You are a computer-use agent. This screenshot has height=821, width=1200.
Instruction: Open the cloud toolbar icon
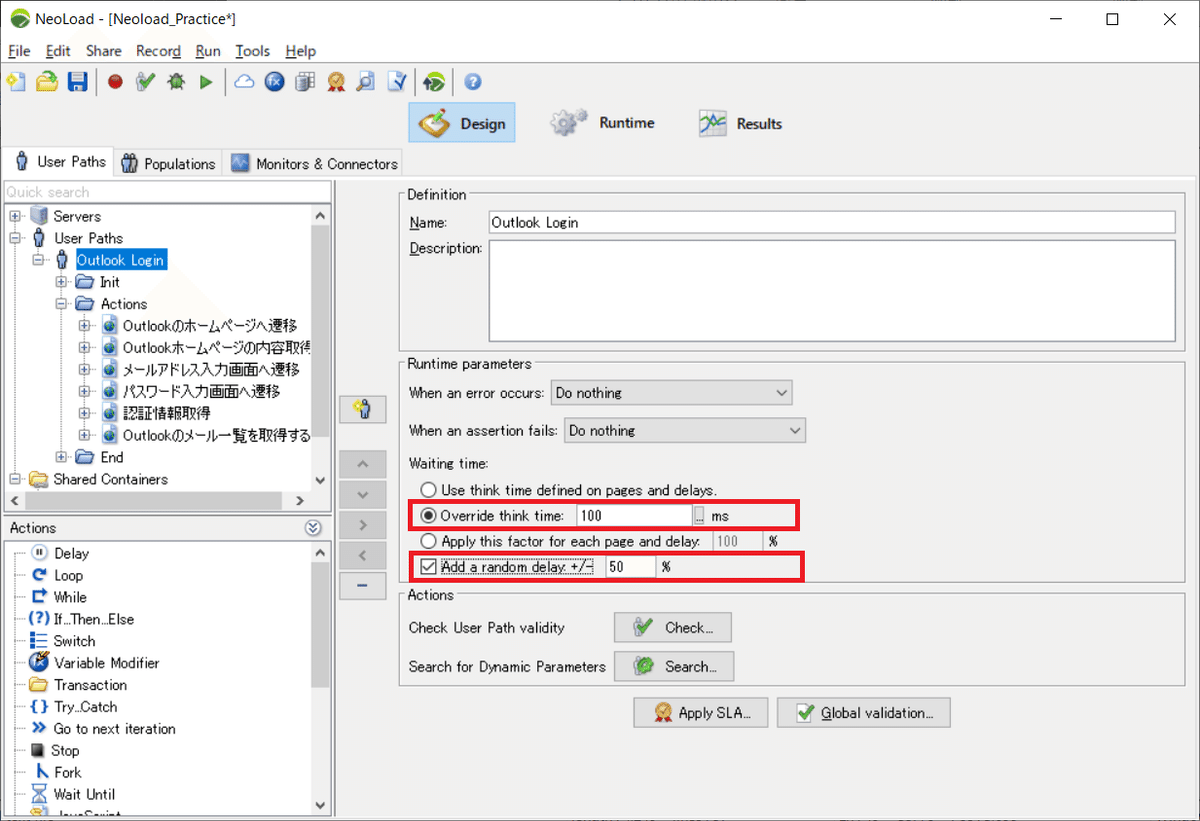pos(244,82)
